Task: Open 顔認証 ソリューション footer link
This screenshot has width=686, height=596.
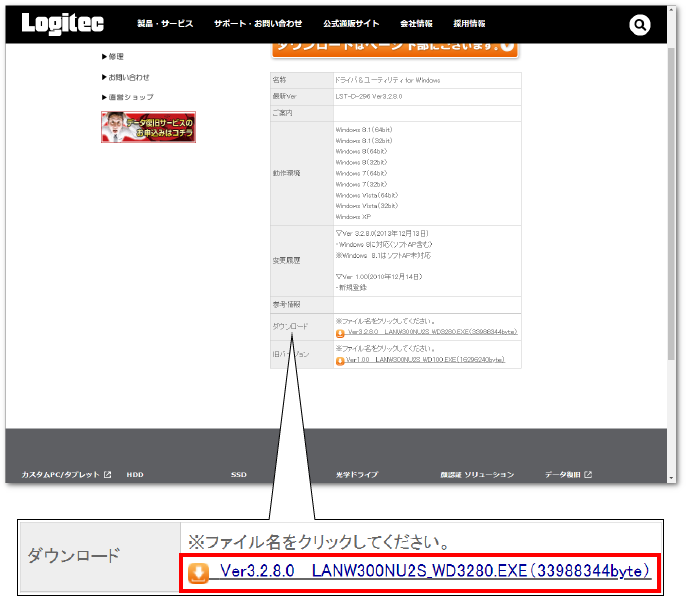Action: coord(477,474)
